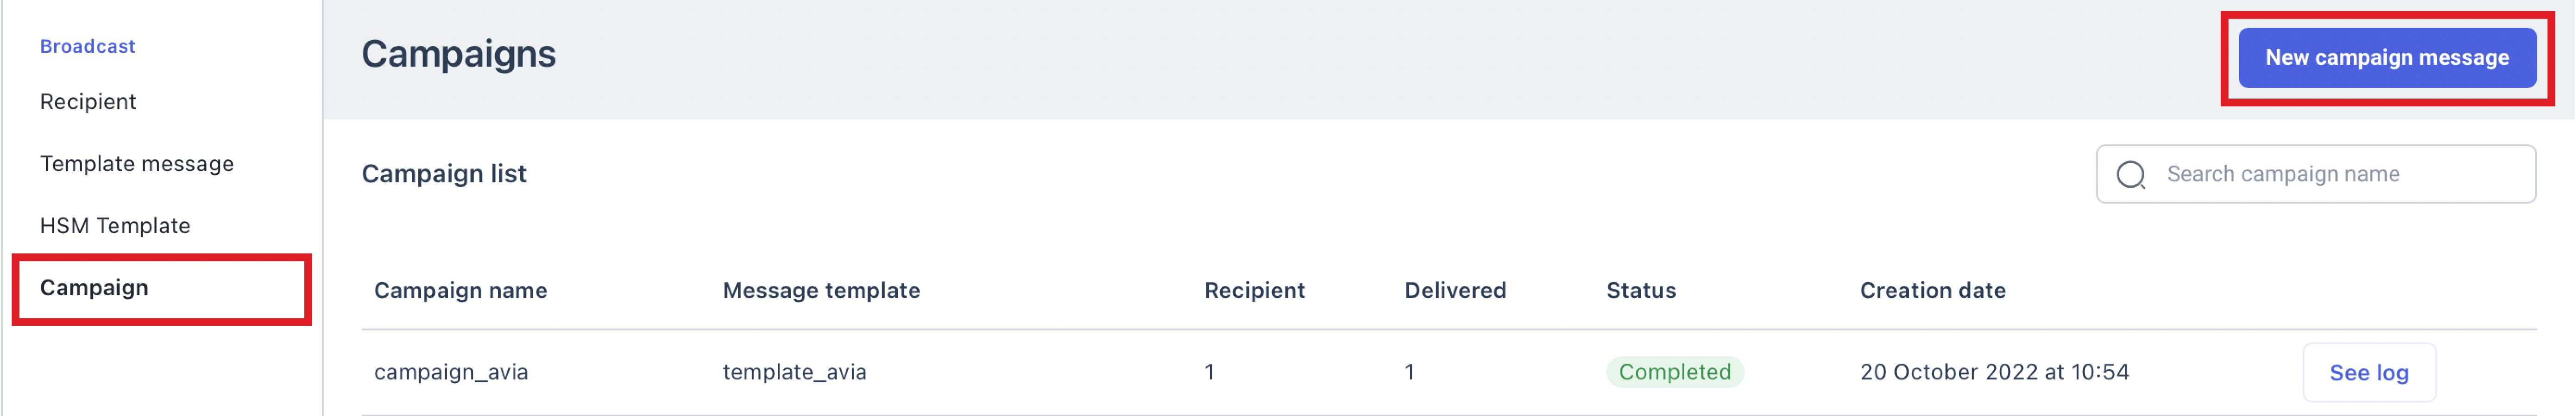Open HSM Template in sidebar
The image size is (2576, 416).
click(115, 226)
